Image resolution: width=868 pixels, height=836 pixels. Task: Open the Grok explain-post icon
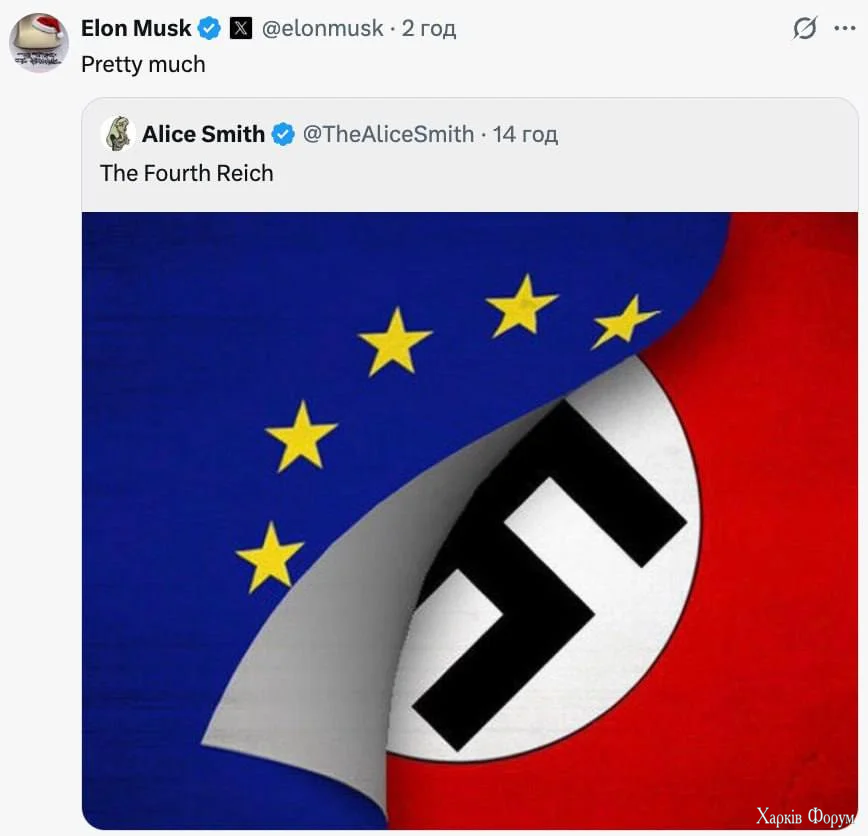(804, 29)
